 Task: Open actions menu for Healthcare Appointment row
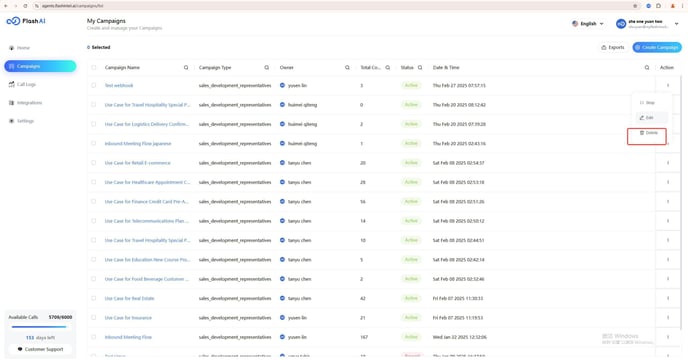(x=668, y=182)
